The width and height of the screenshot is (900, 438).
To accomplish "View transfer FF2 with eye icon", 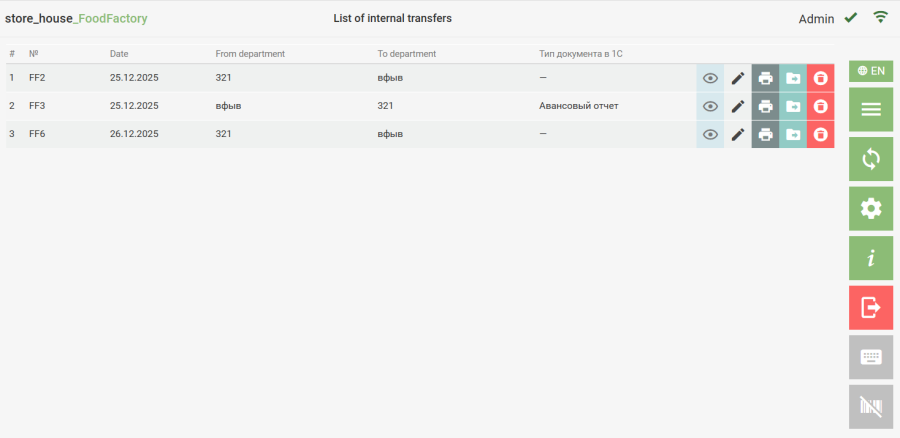I will pos(710,78).
